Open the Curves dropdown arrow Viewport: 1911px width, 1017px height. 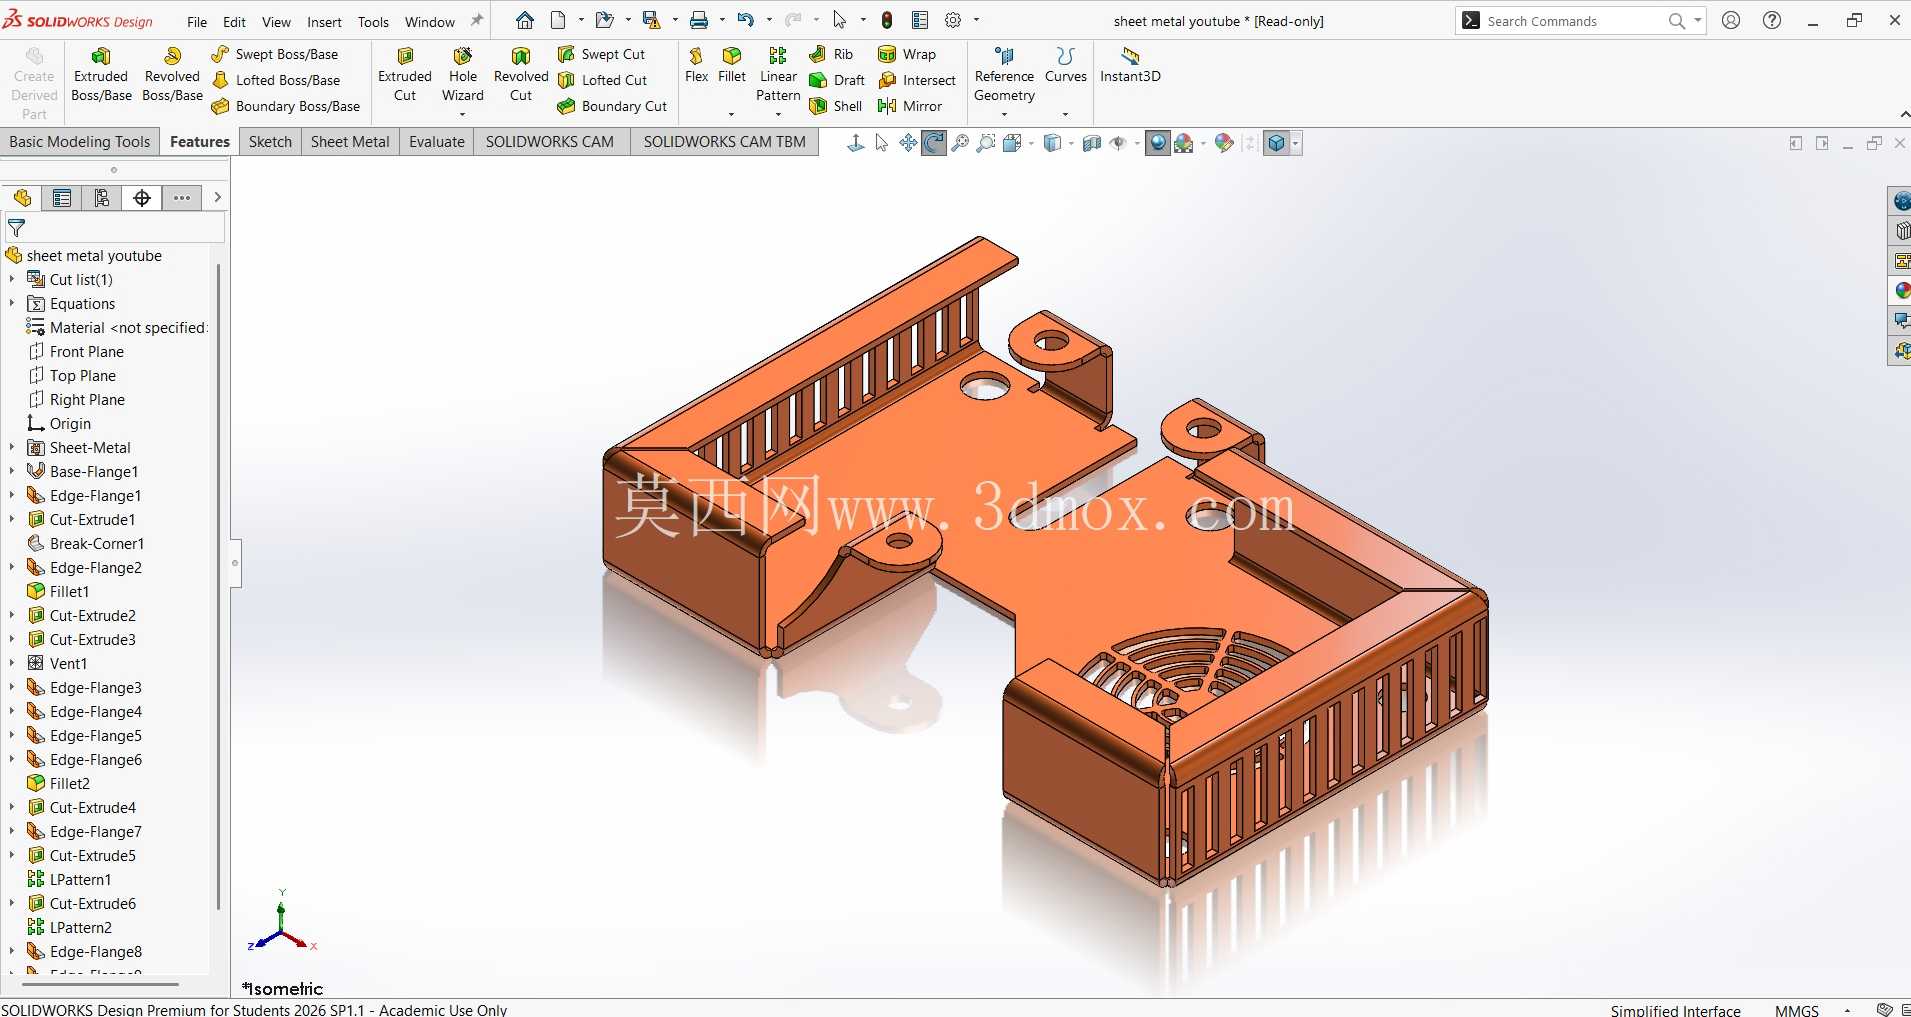(x=1065, y=114)
